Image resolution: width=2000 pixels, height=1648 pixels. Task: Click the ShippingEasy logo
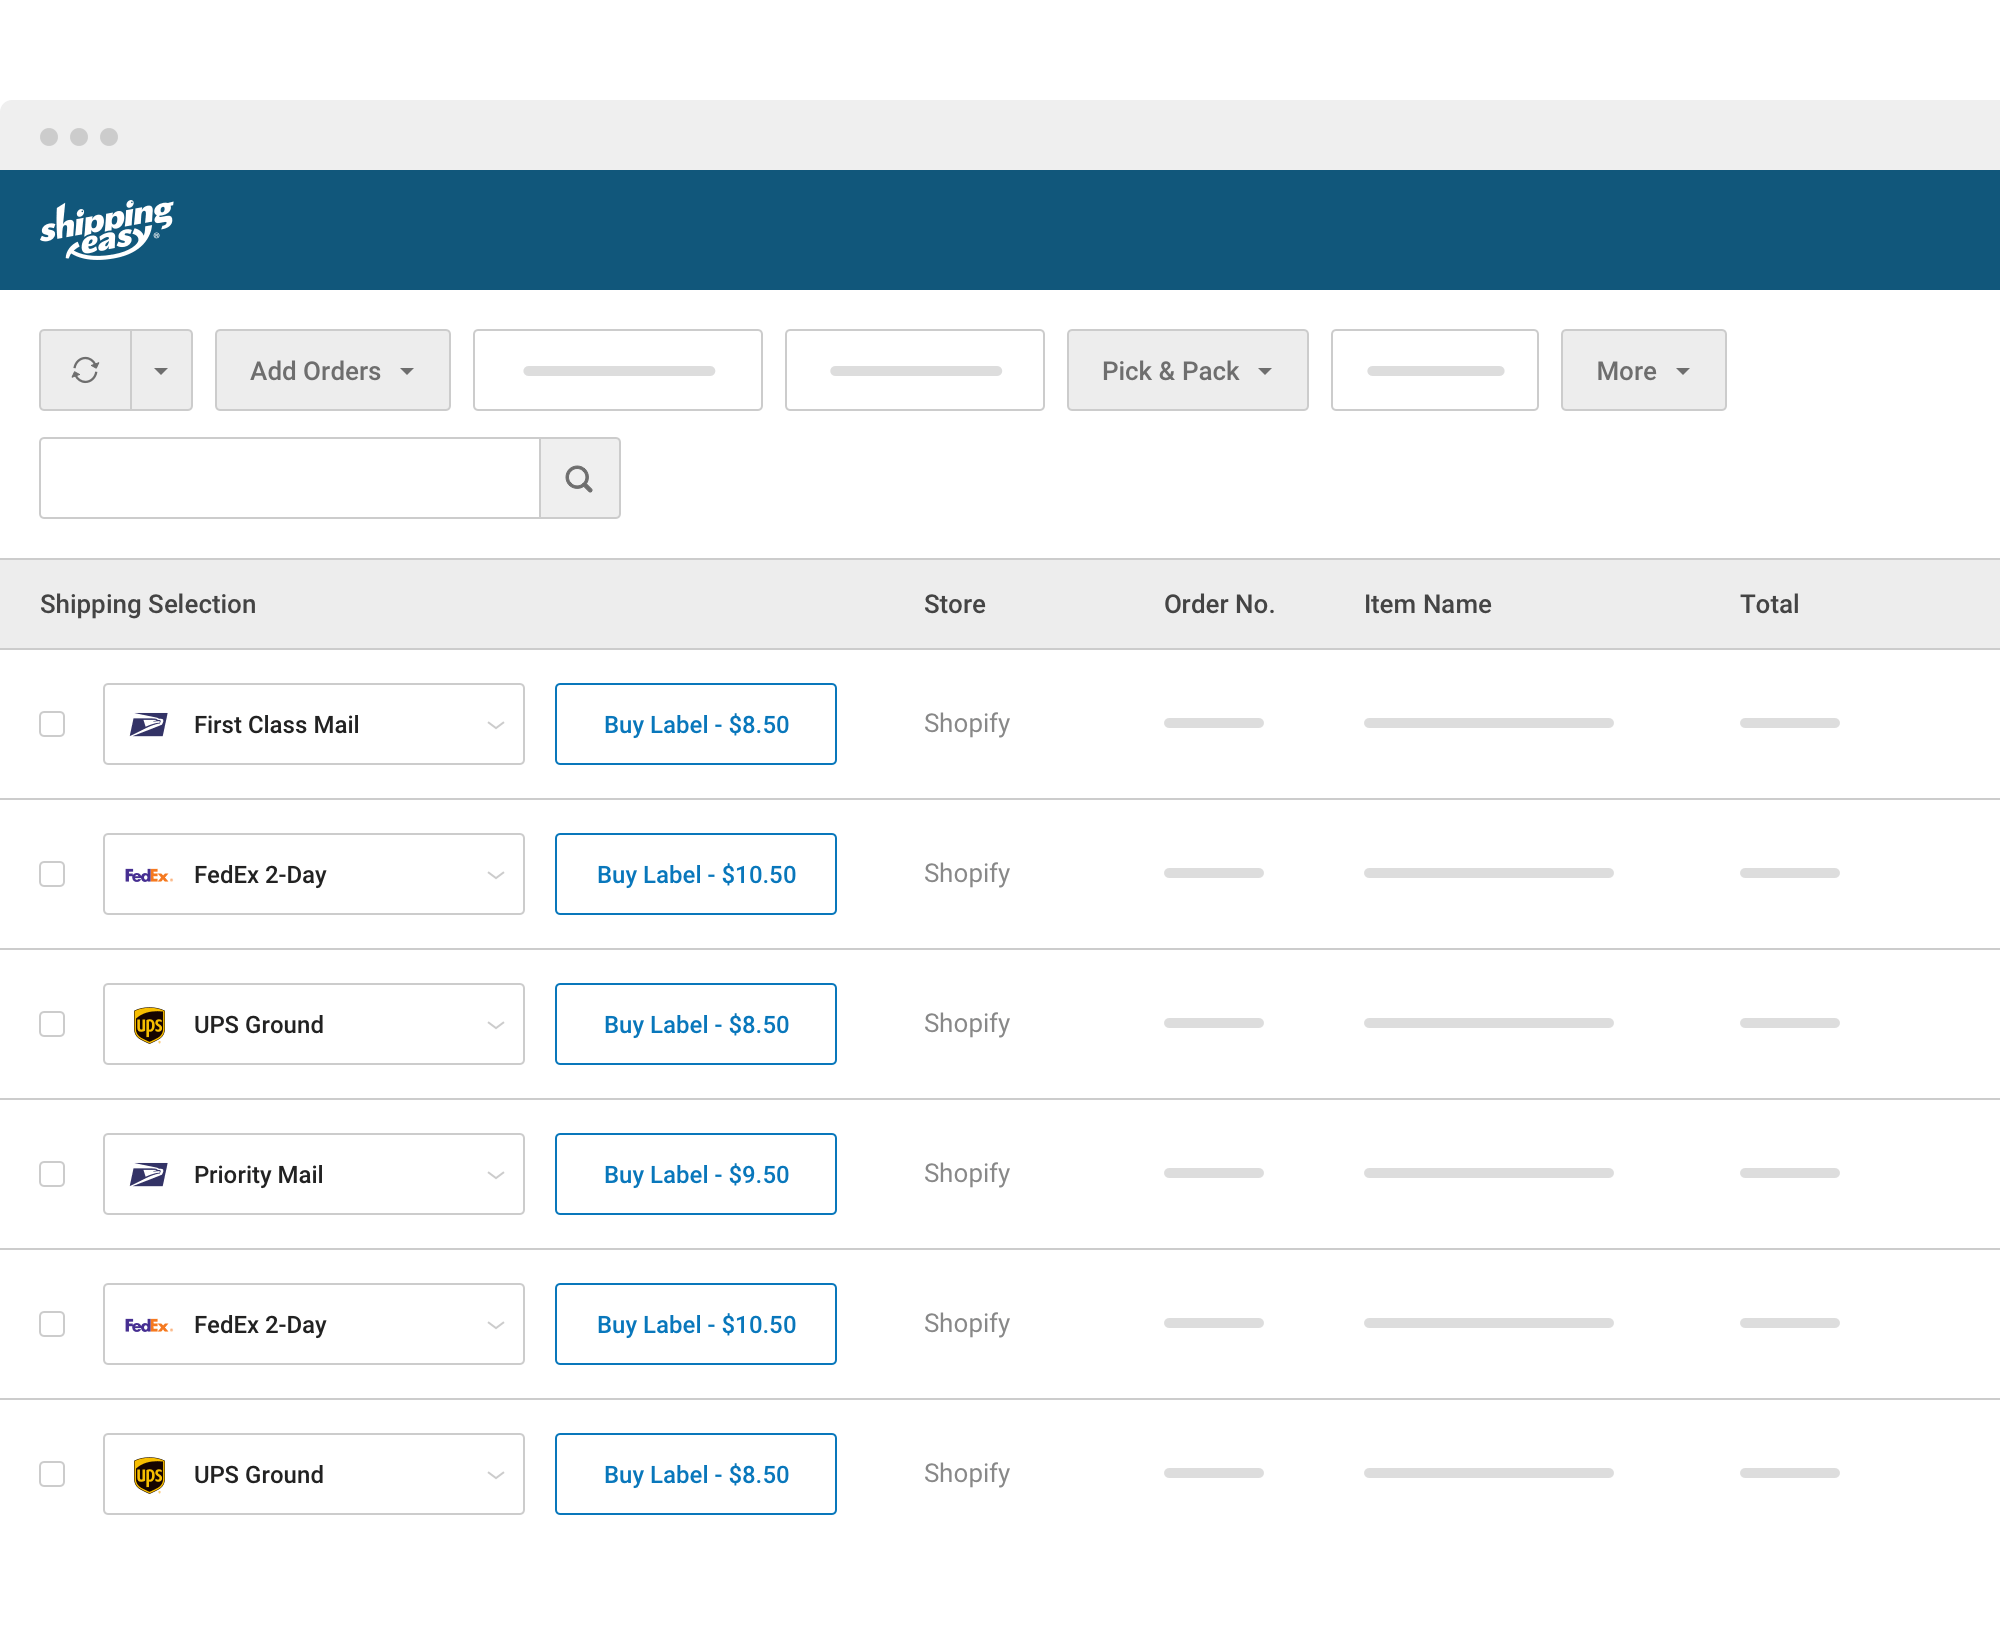pos(107,230)
